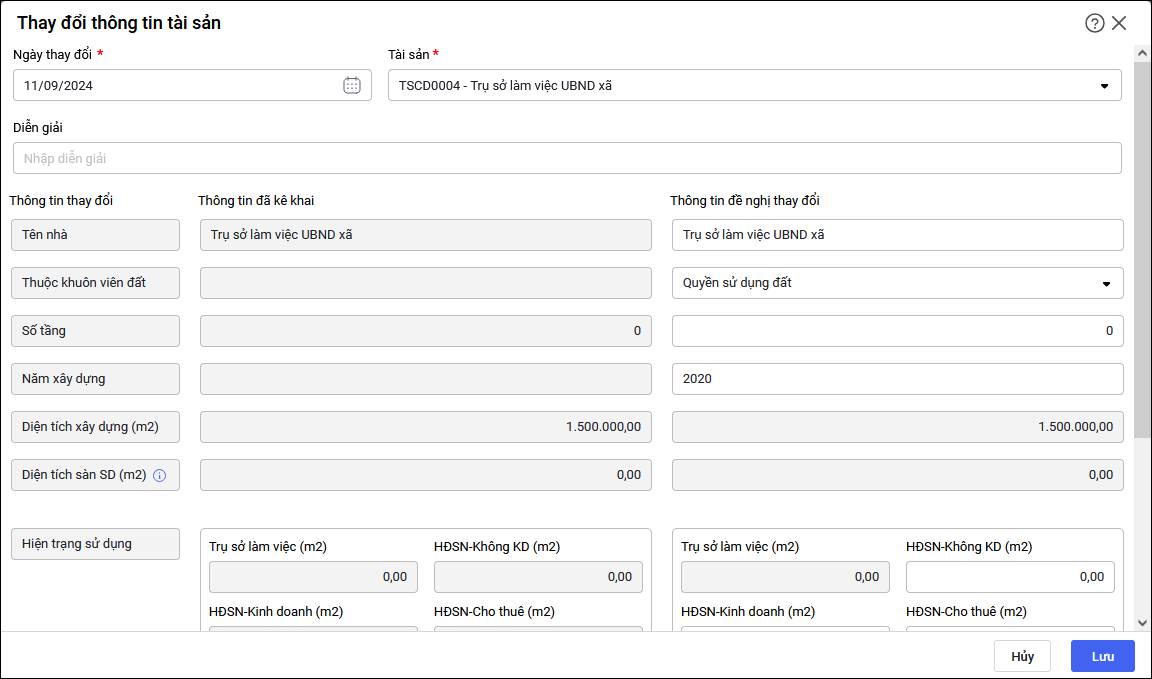
Task: Click the Diện tích xây dựng label
Action: 95,427
